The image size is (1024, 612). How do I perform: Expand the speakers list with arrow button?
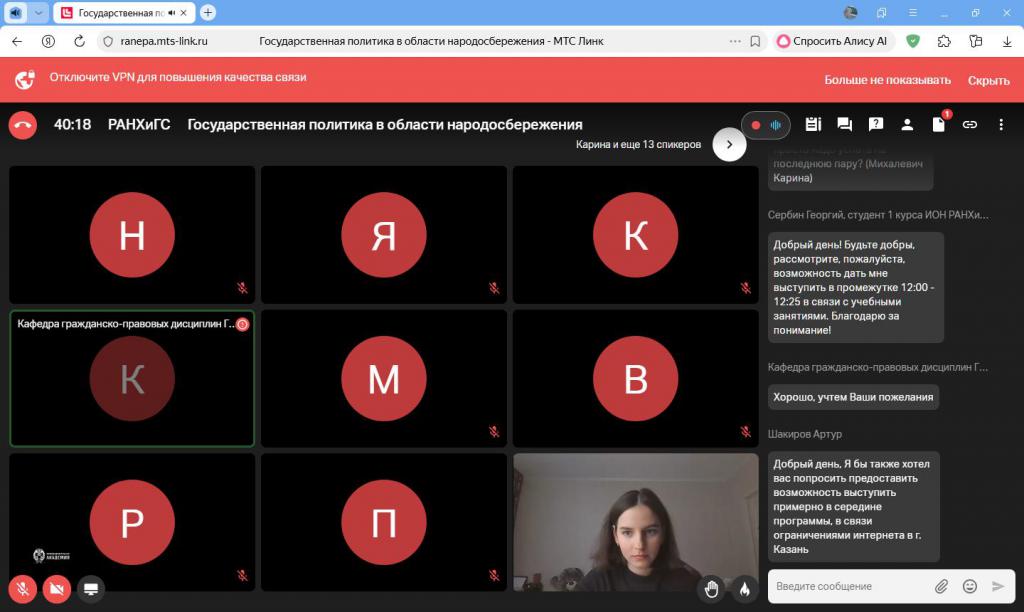(729, 144)
